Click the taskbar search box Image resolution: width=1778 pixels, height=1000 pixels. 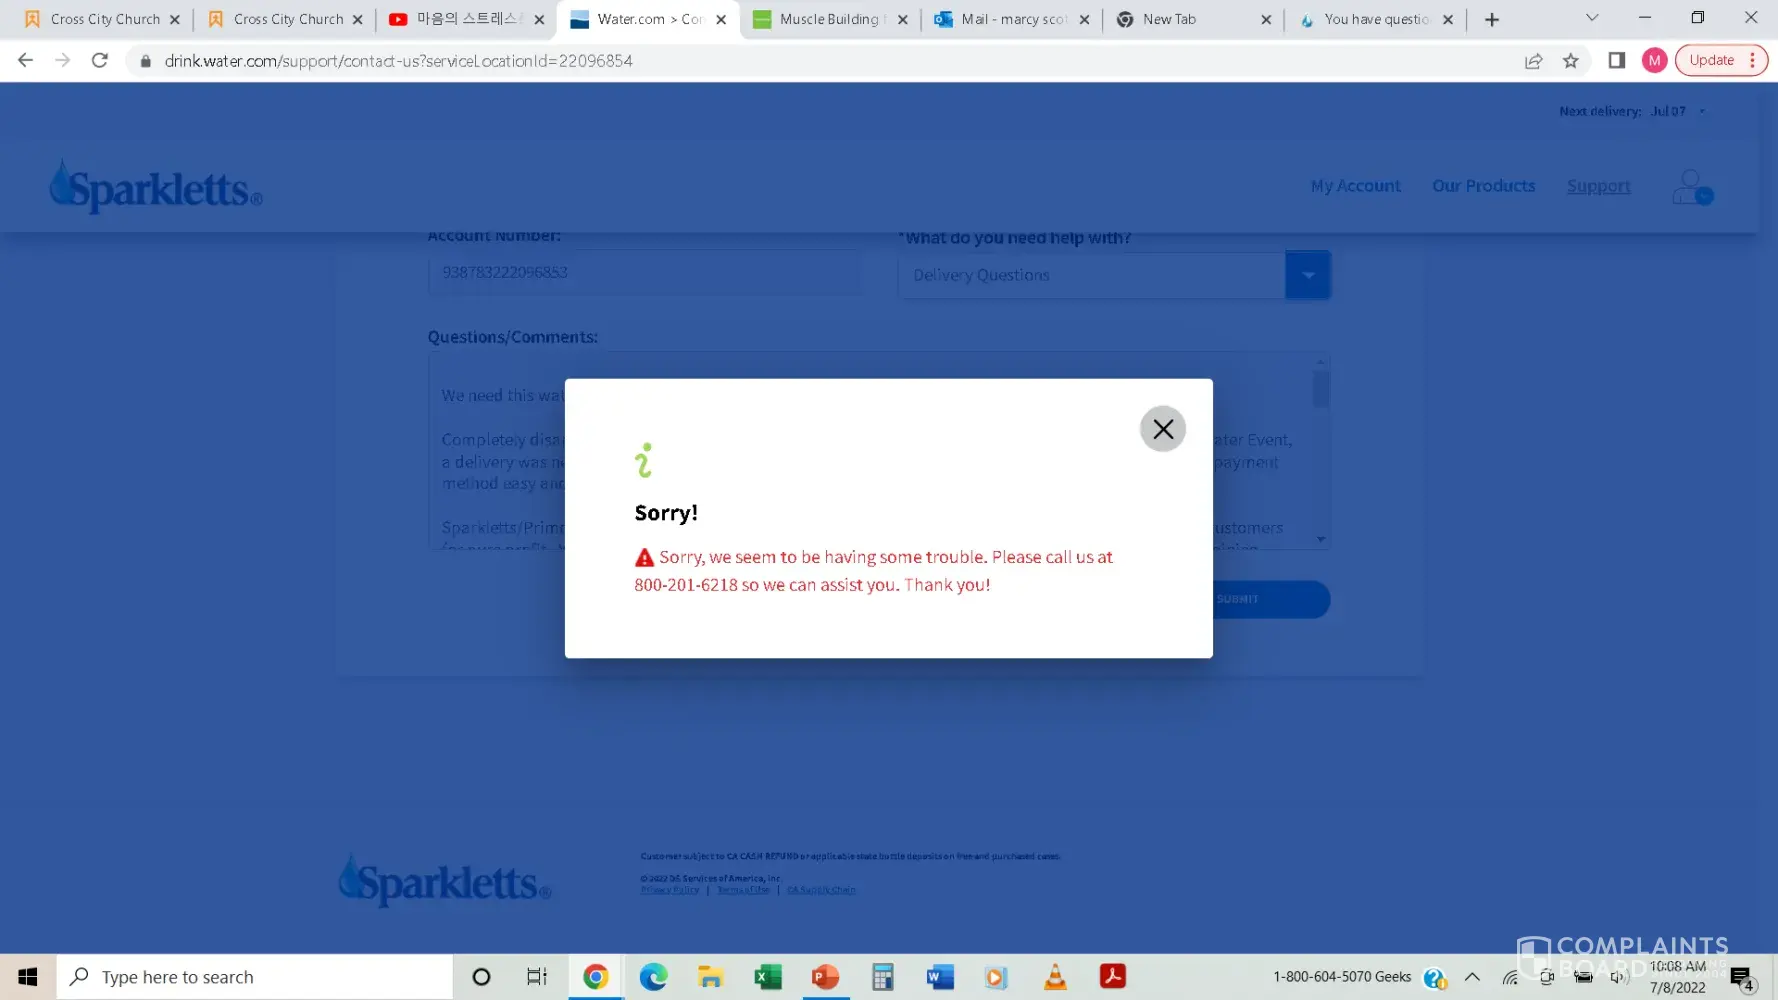[255, 977]
